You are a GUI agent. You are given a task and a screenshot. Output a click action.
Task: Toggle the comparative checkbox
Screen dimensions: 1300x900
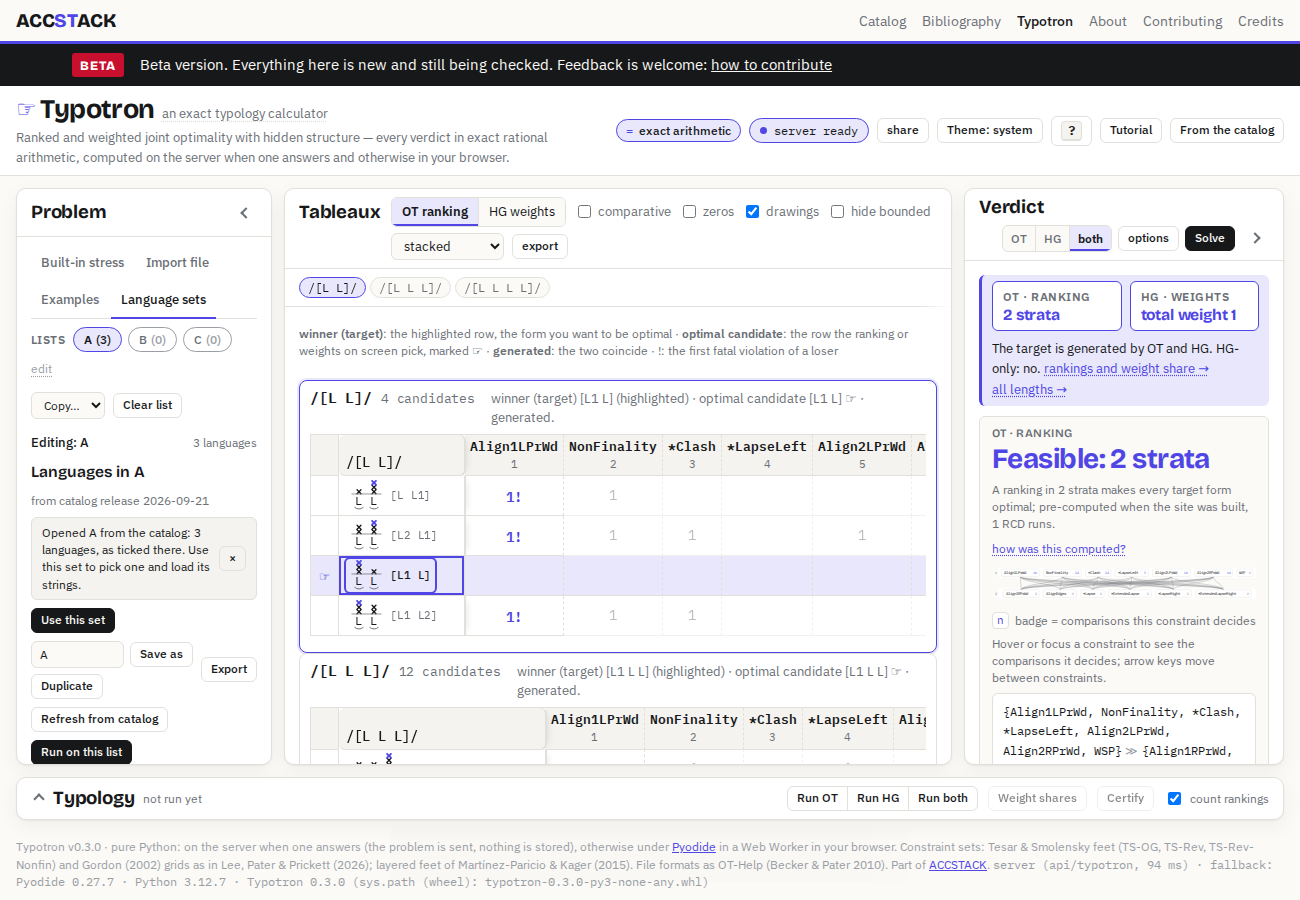coord(585,211)
